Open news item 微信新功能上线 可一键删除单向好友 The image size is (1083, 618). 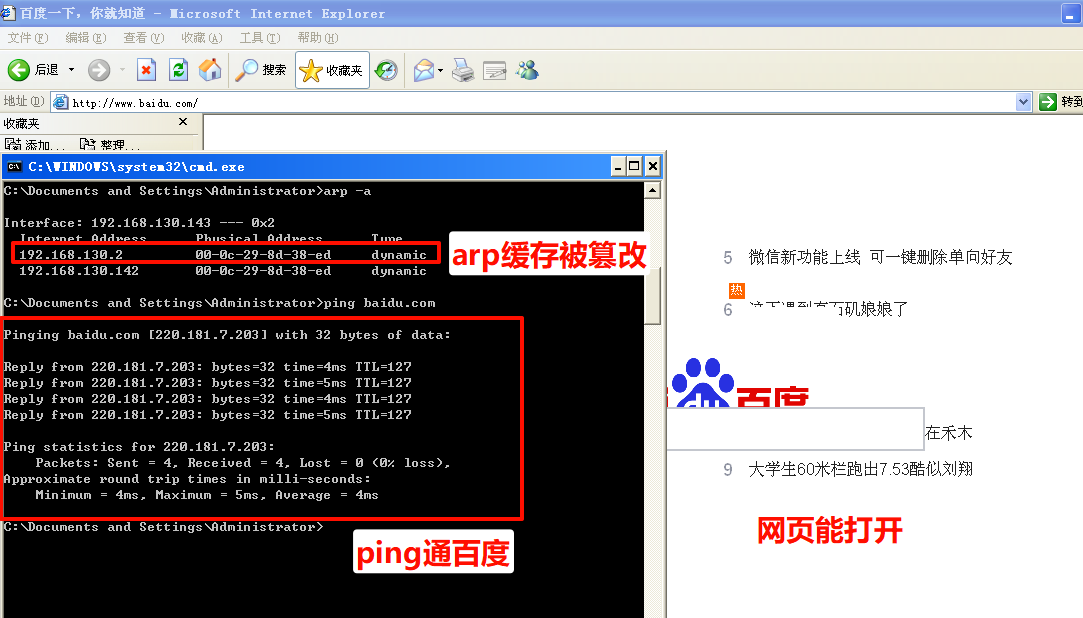880,258
